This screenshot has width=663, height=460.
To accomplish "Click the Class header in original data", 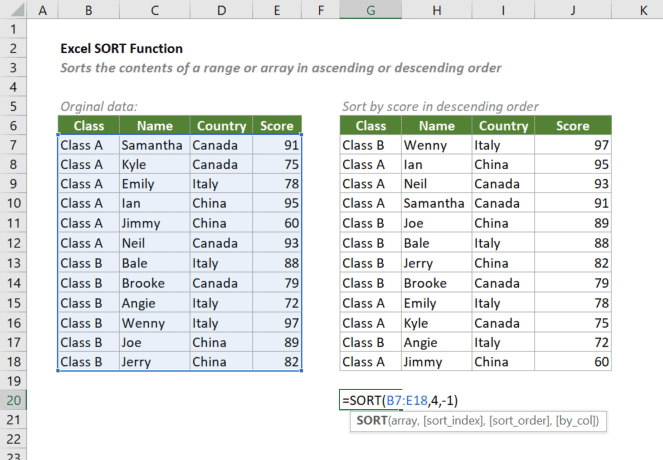I will [88, 126].
